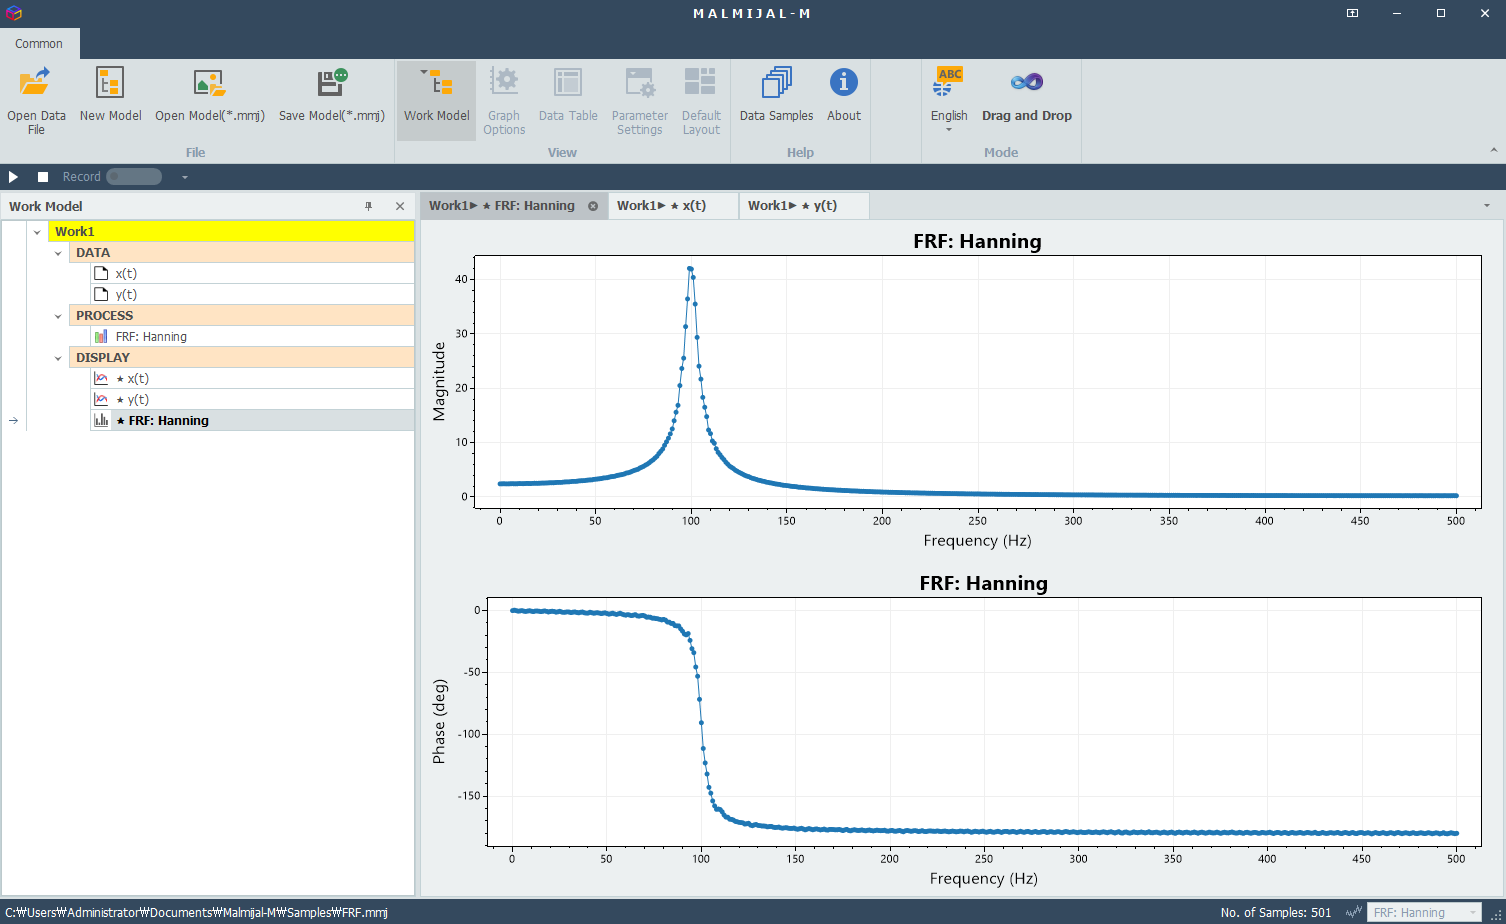Screen dimensions: 1506x924
Task: Pin the Work Model panel
Action: [369, 206]
